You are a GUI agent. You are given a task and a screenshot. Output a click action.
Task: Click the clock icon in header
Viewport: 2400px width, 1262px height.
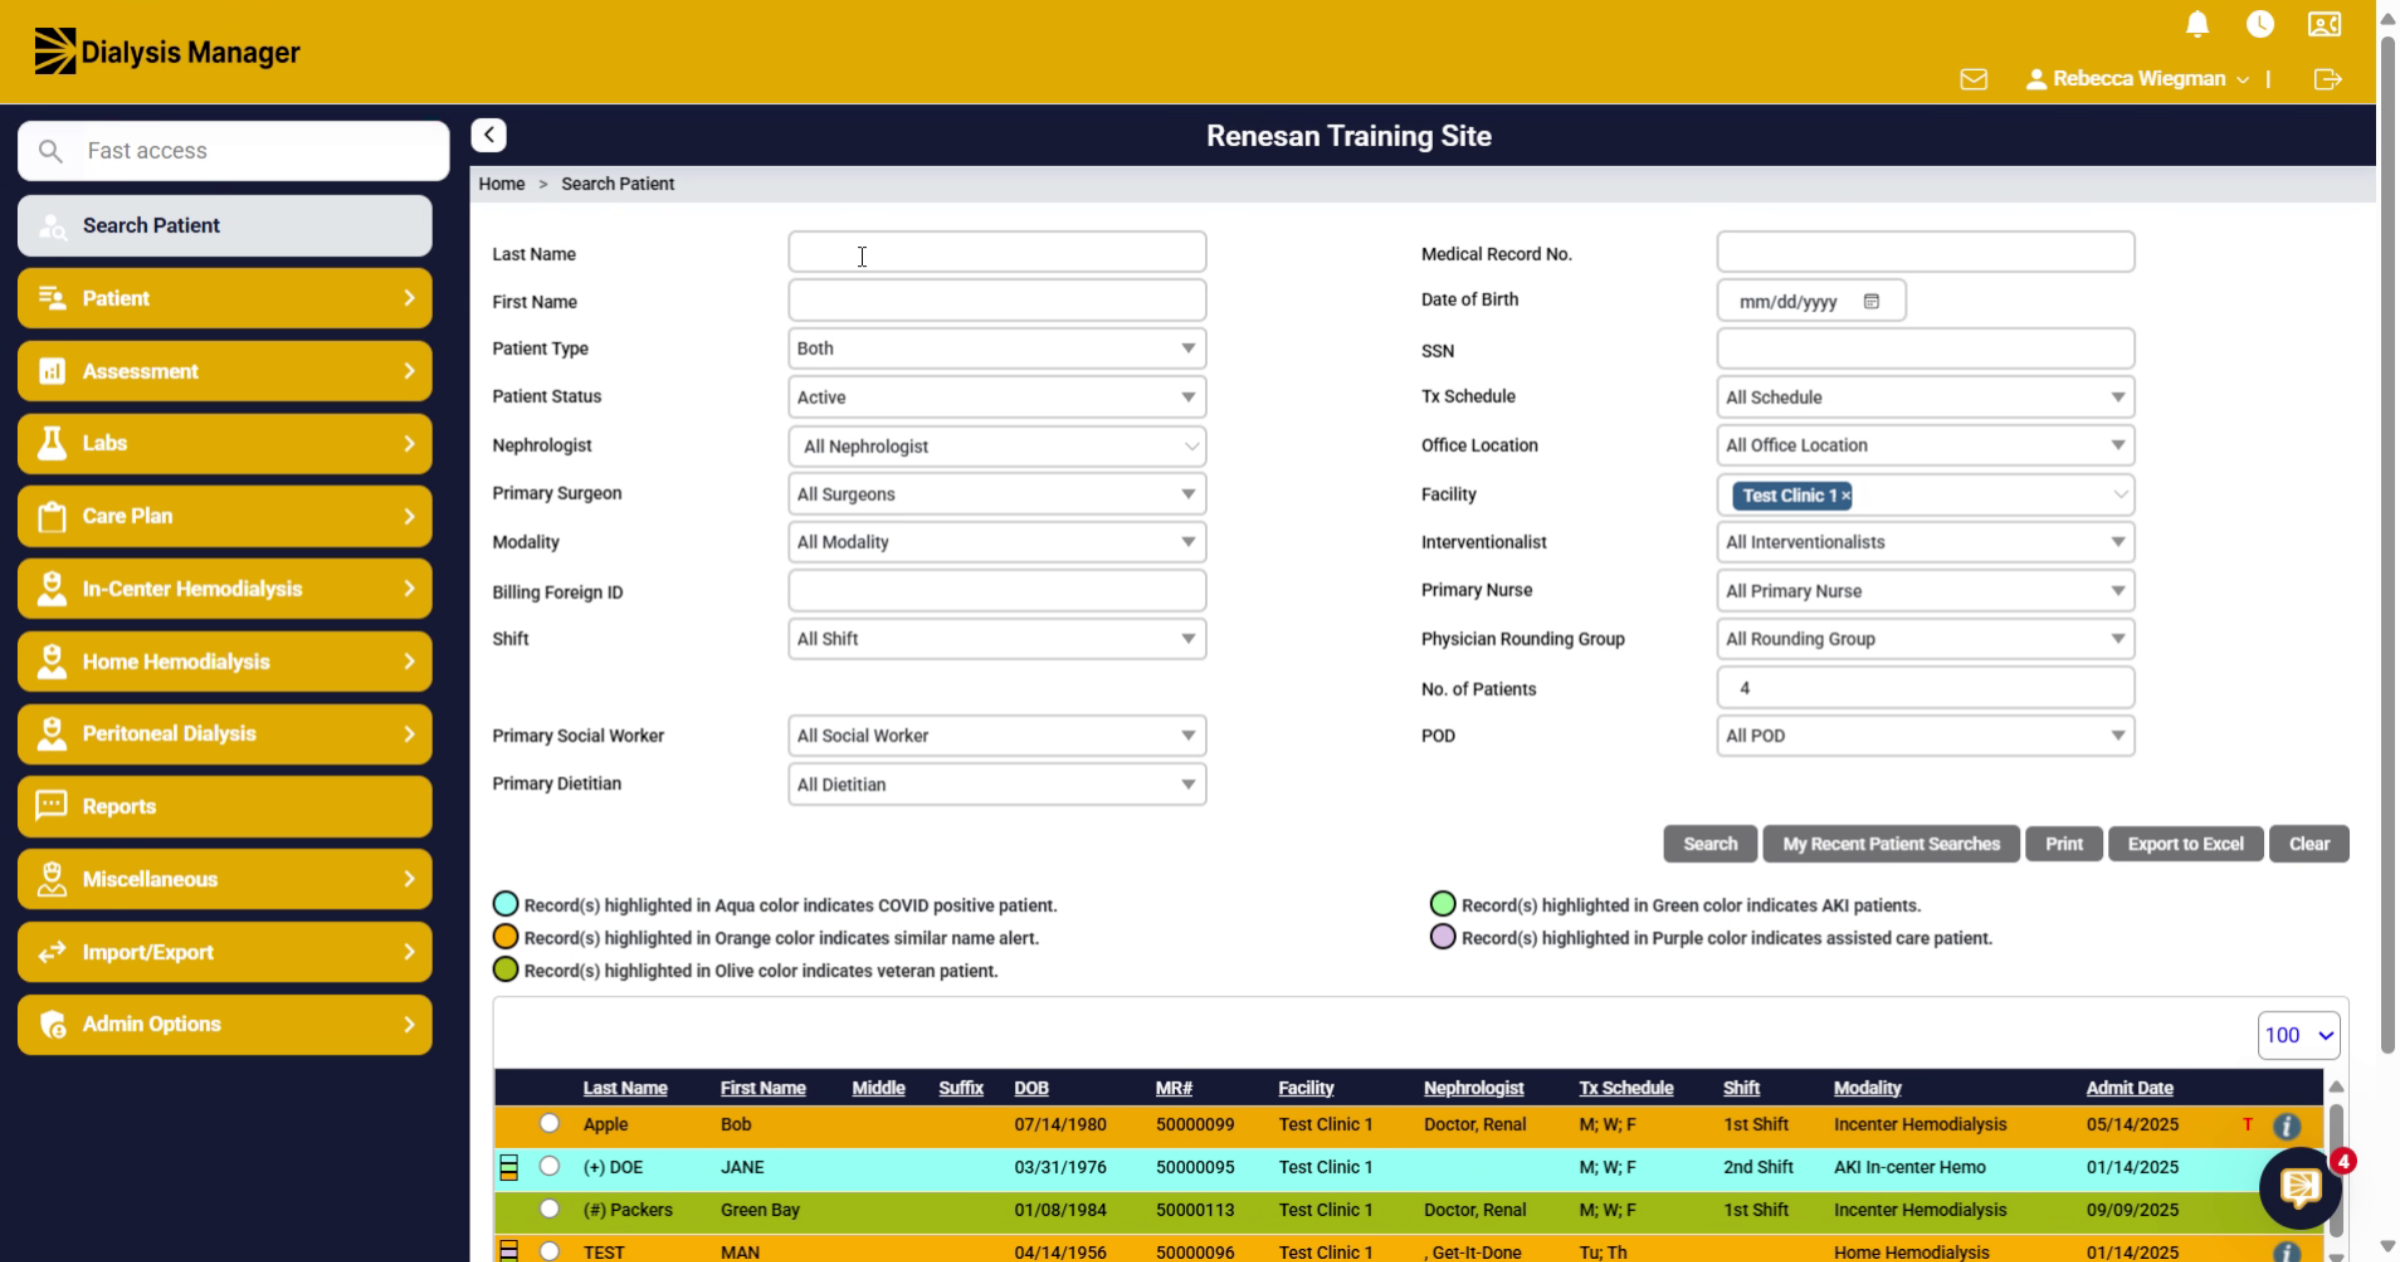[2260, 24]
